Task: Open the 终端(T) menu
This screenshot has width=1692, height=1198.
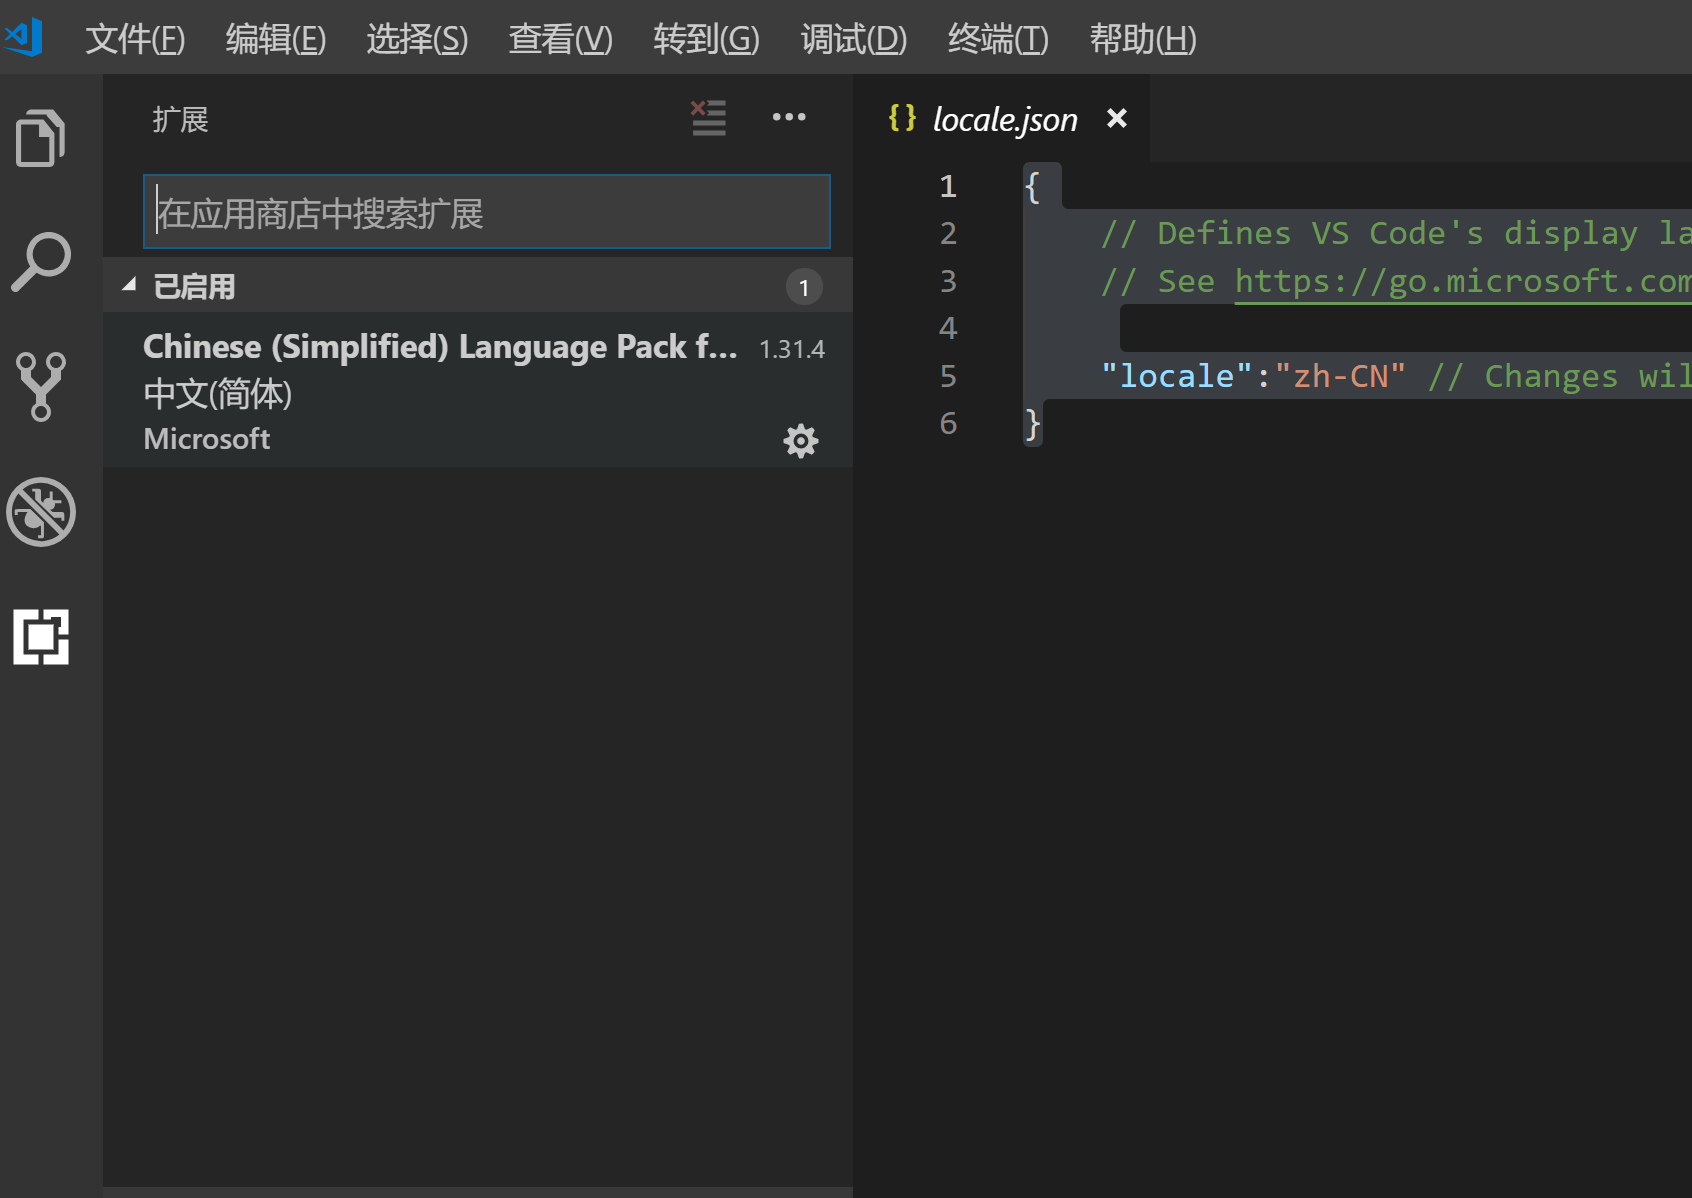Action: [998, 39]
